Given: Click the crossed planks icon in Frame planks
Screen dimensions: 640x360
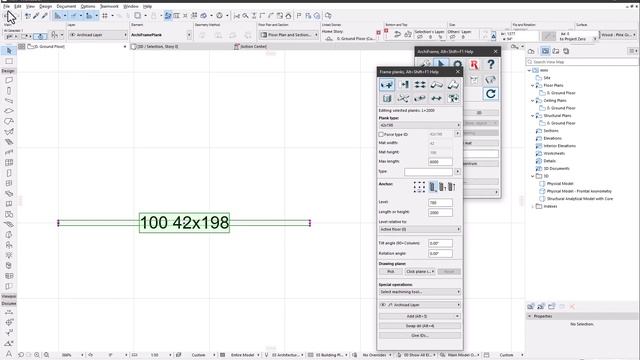Looking at the screenshot, I should pyautogui.click(x=404, y=98).
